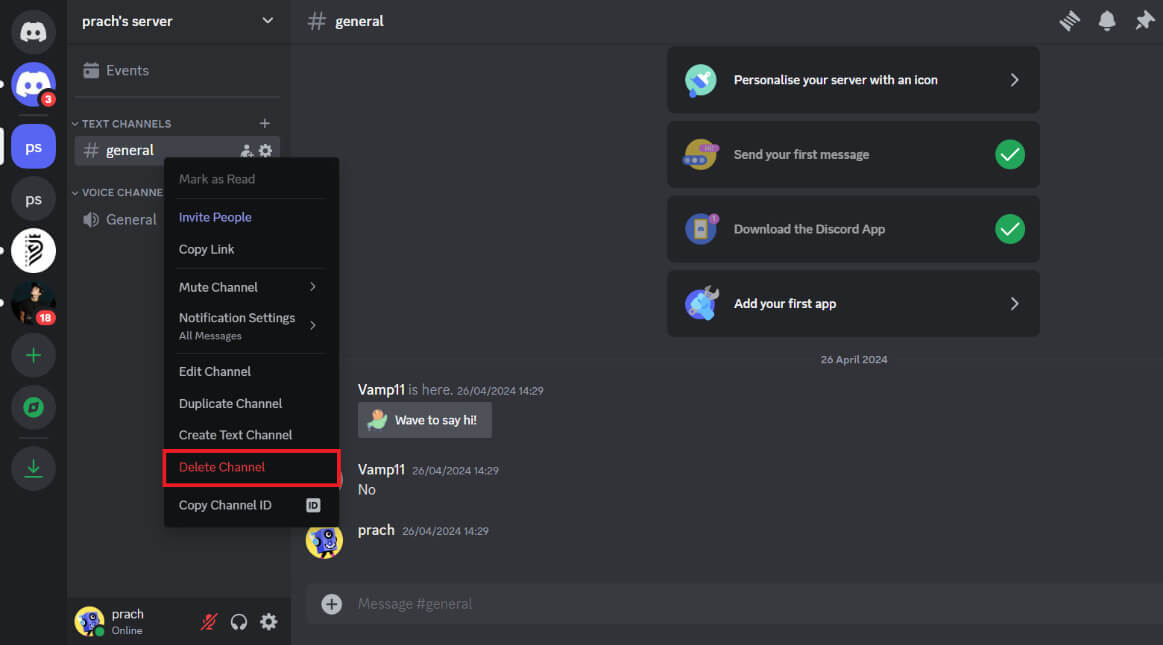Click prach username in chat
The image size is (1163, 645).
[376, 531]
